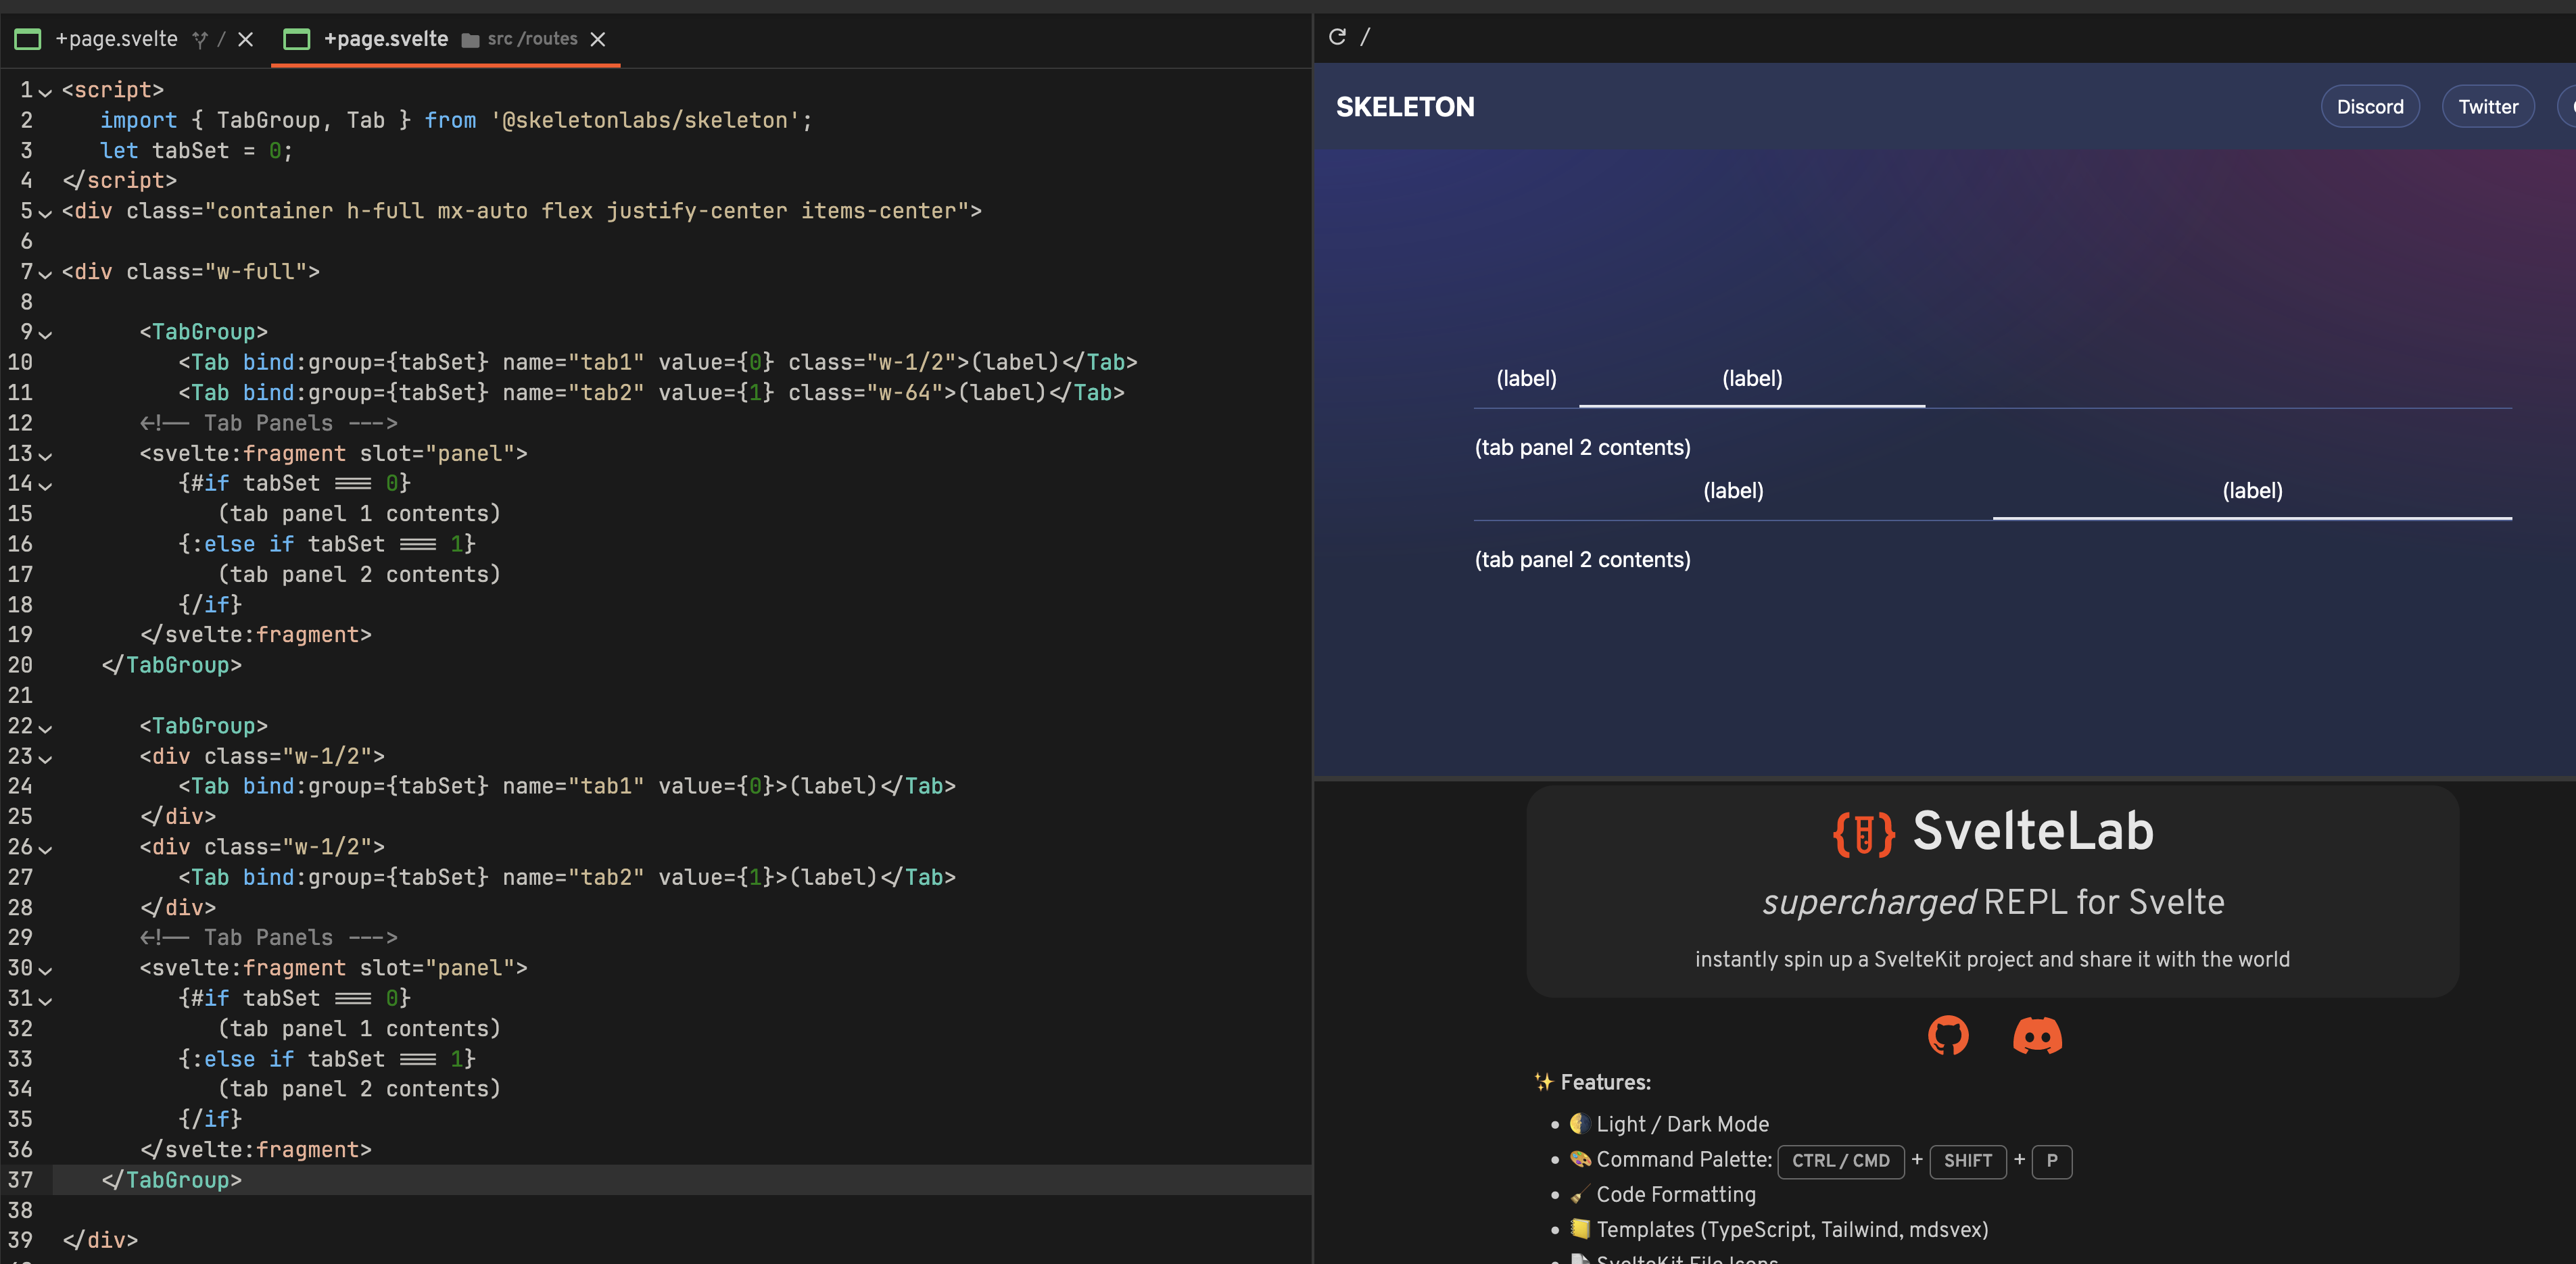
Task: Collapse the svelte:fragment block at line 13
Action: tap(44, 455)
